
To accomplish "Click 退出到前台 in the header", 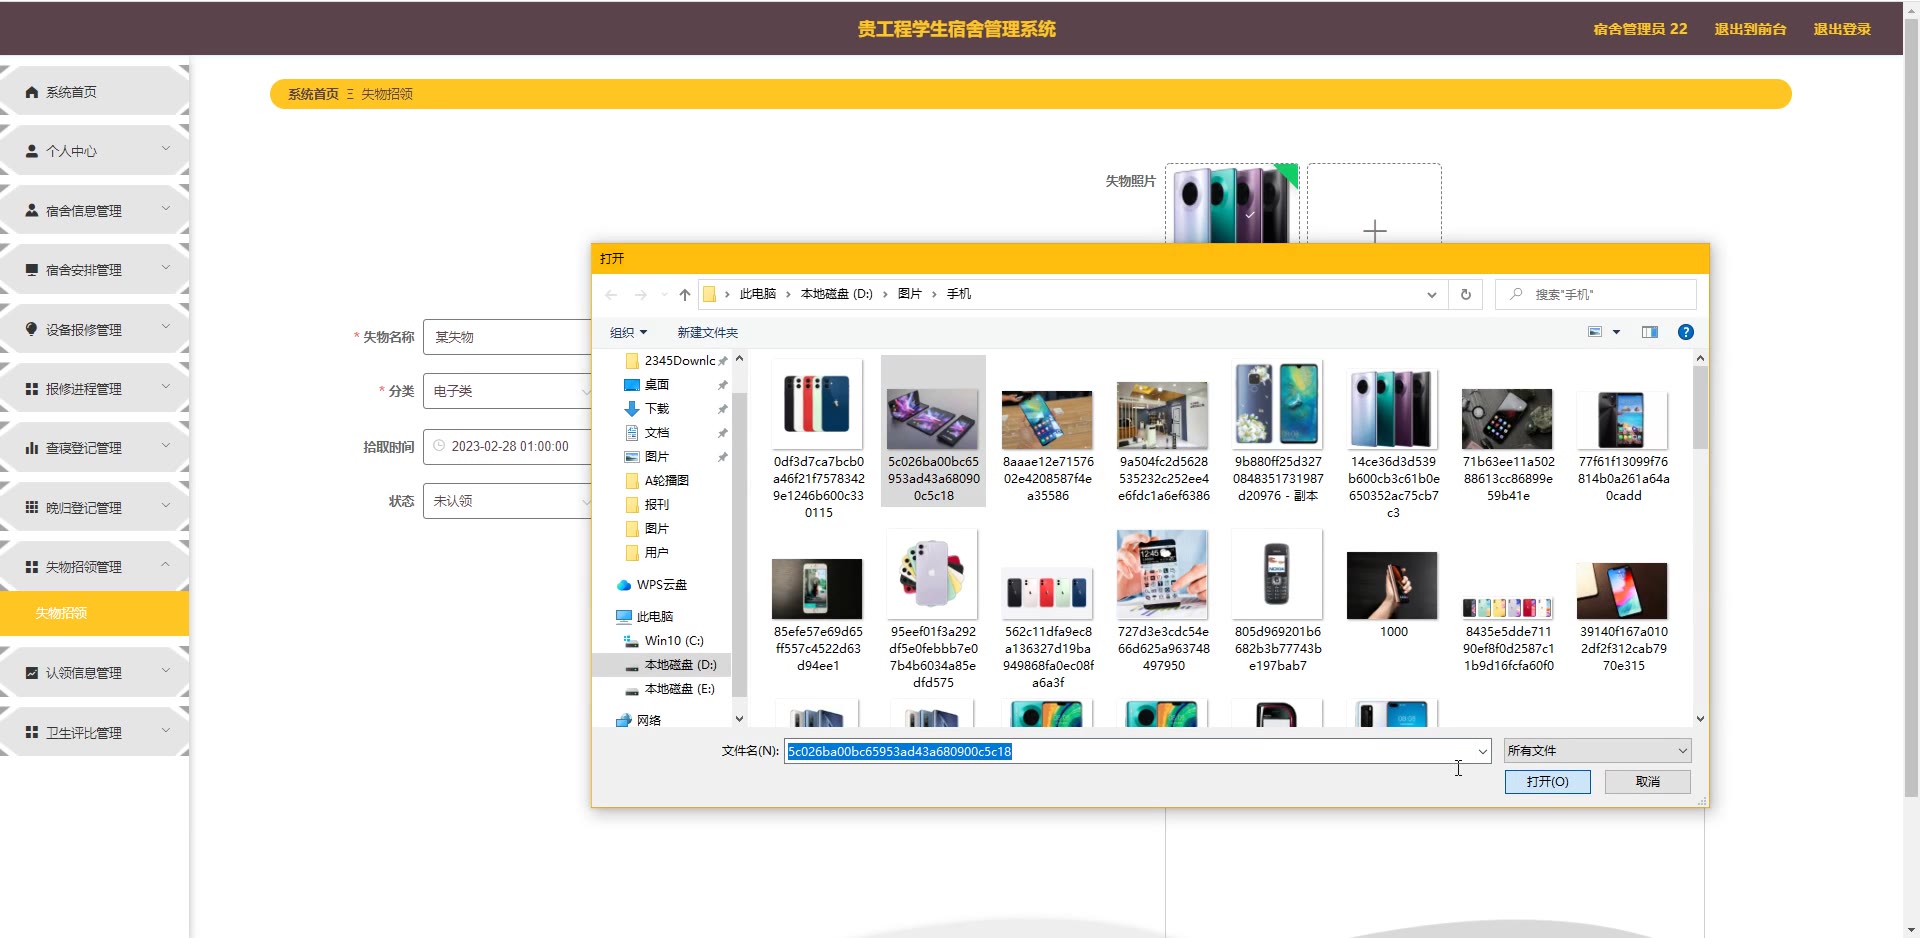I will [1750, 29].
